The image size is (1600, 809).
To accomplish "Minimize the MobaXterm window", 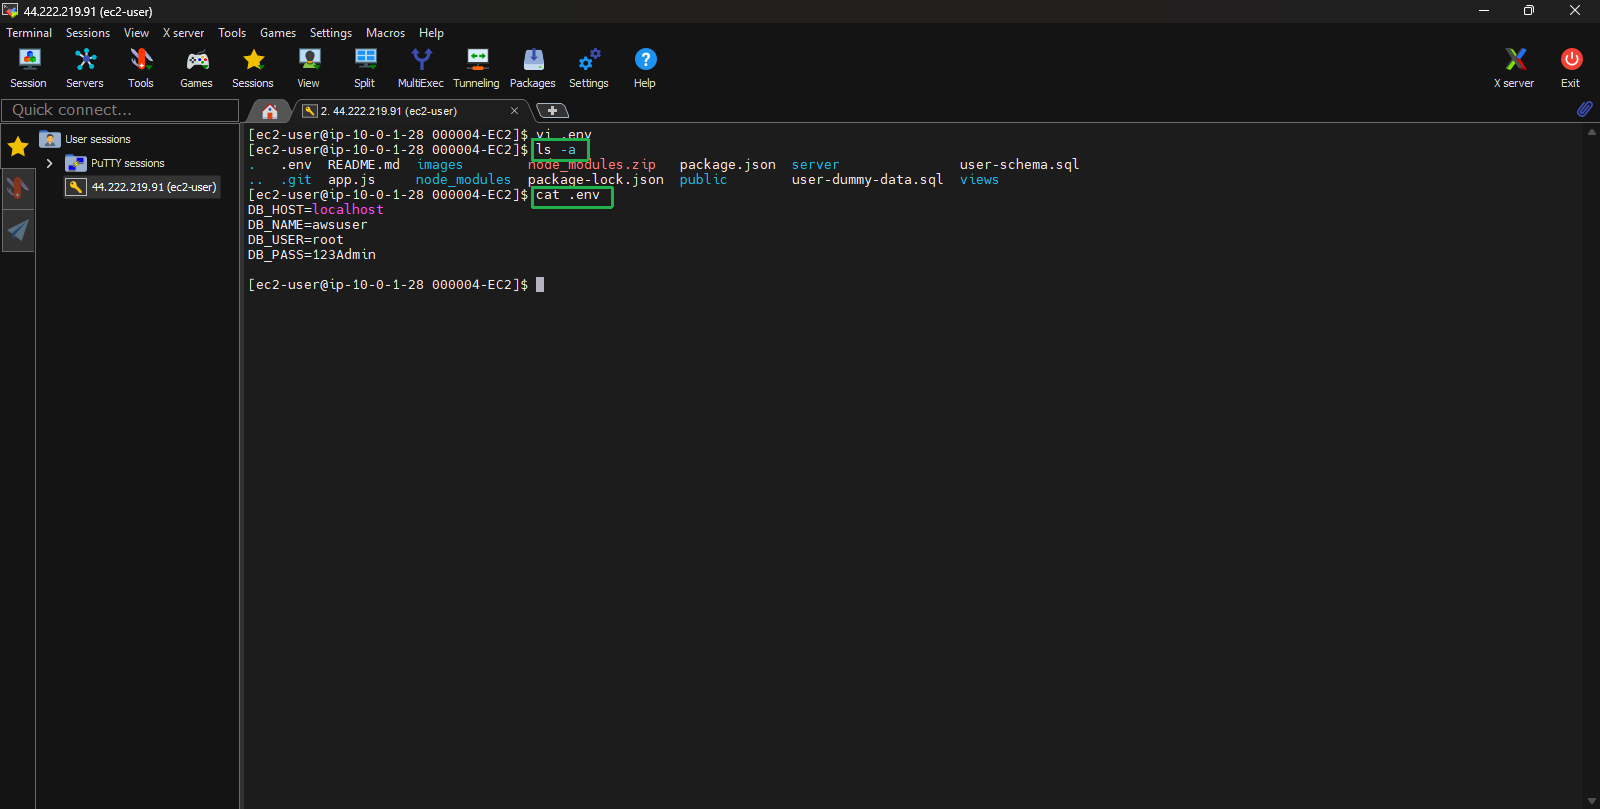I will [1484, 11].
